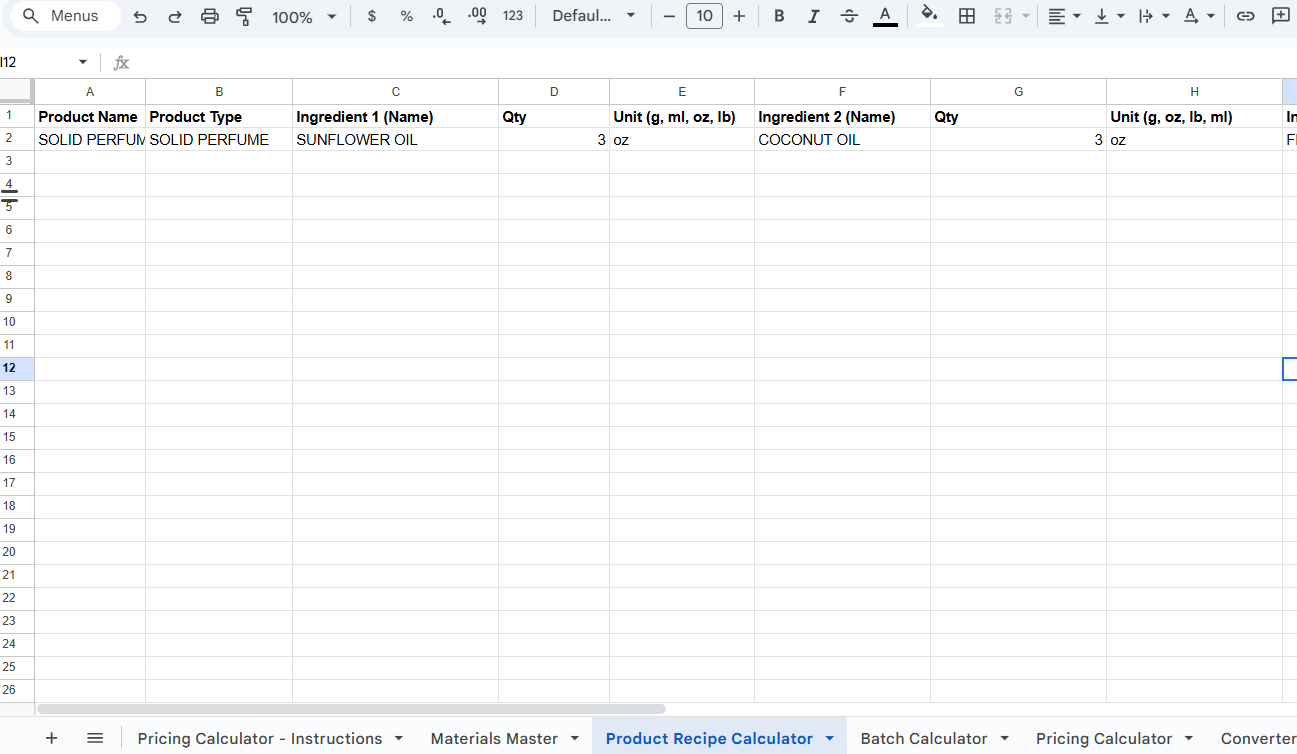
Task: Activate the Paint format roller tool
Action: pyautogui.click(x=244, y=16)
